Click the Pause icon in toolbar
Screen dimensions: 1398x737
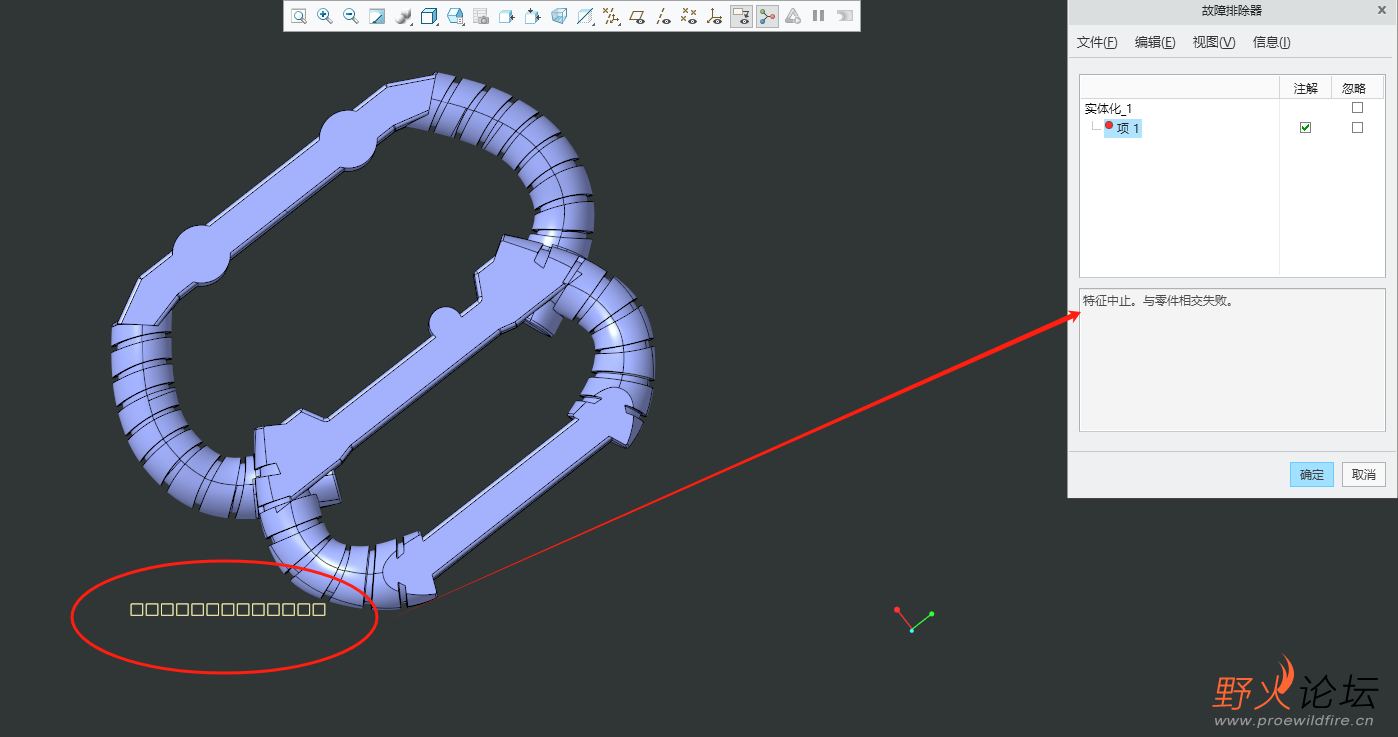[819, 16]
